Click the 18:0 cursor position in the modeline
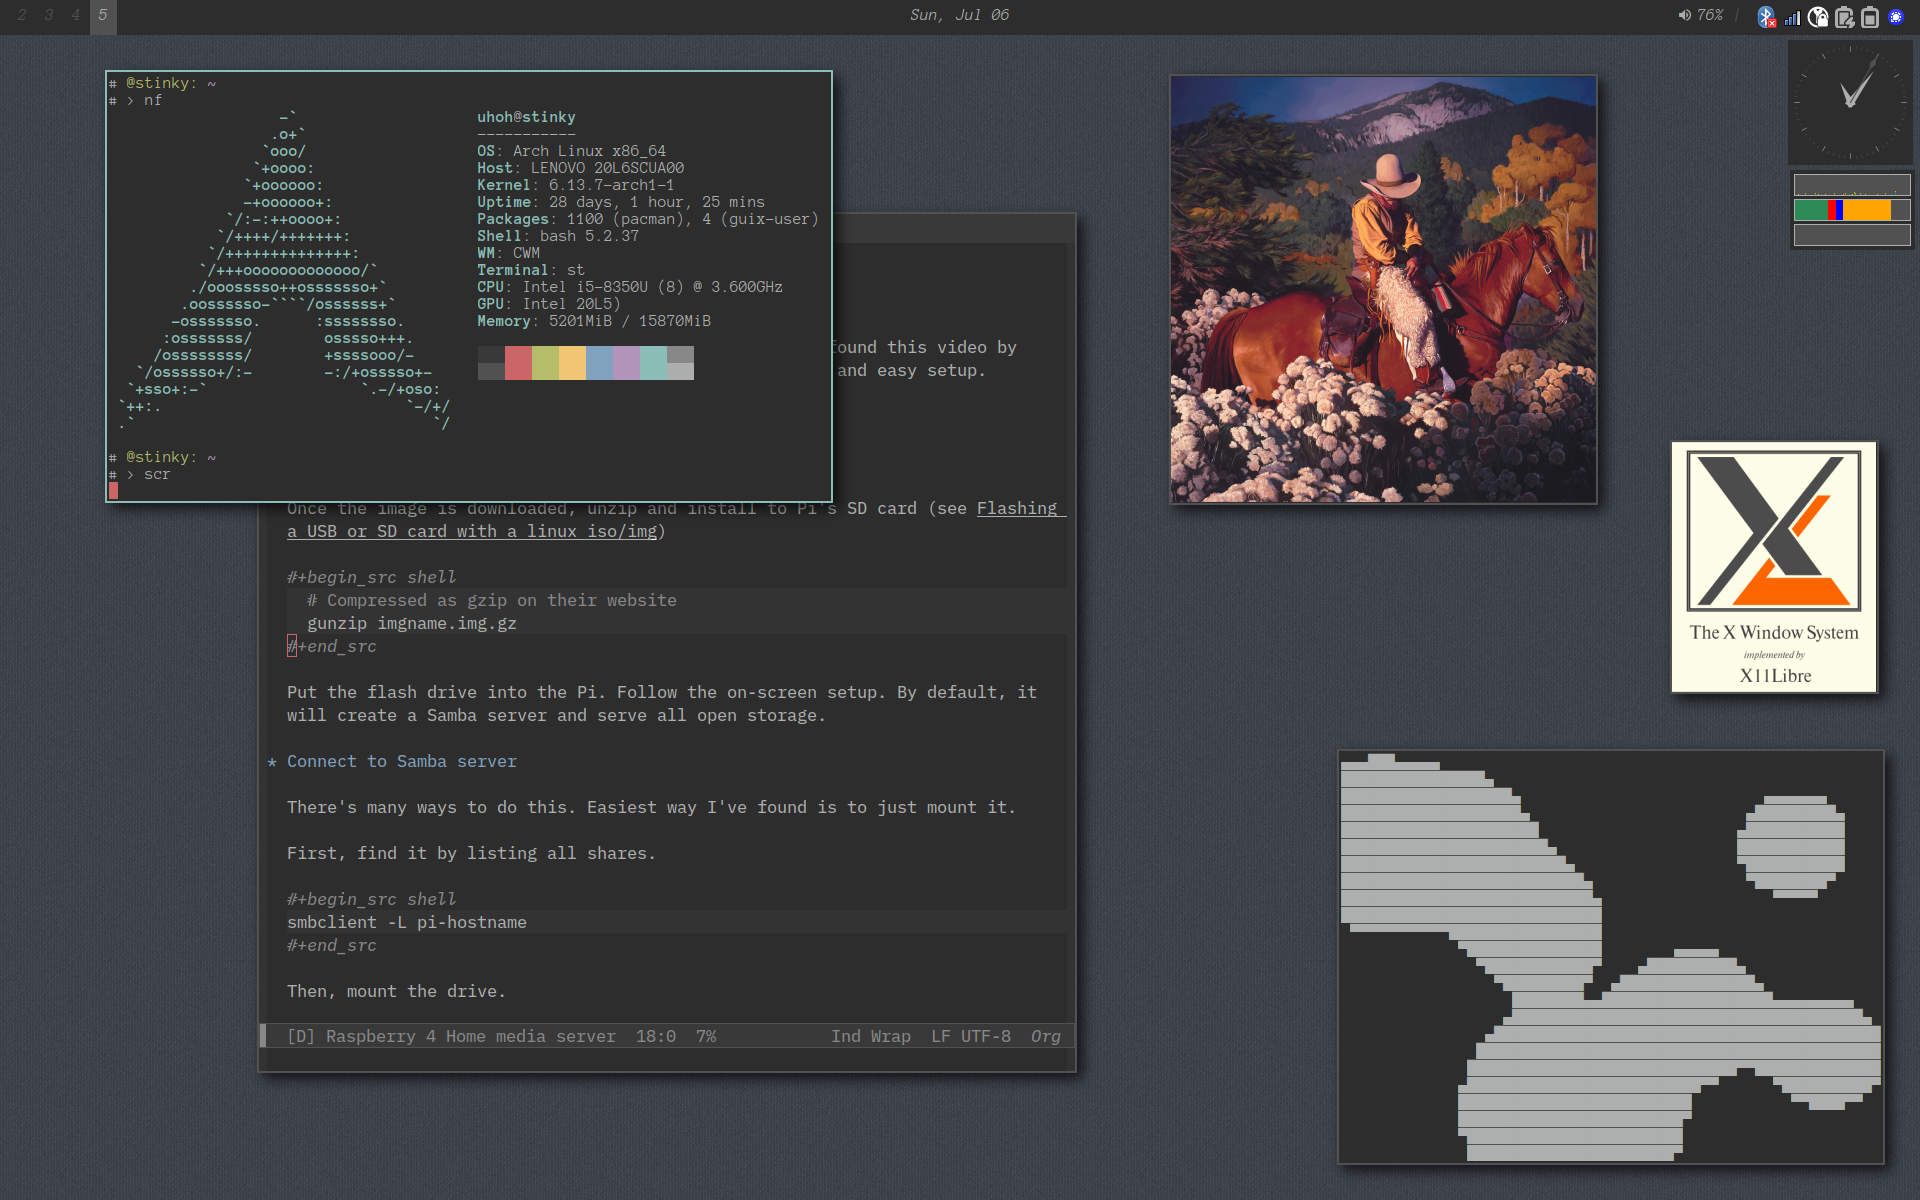Viewport: 1920px width, 1200px height. click(x=656, y=1036)
